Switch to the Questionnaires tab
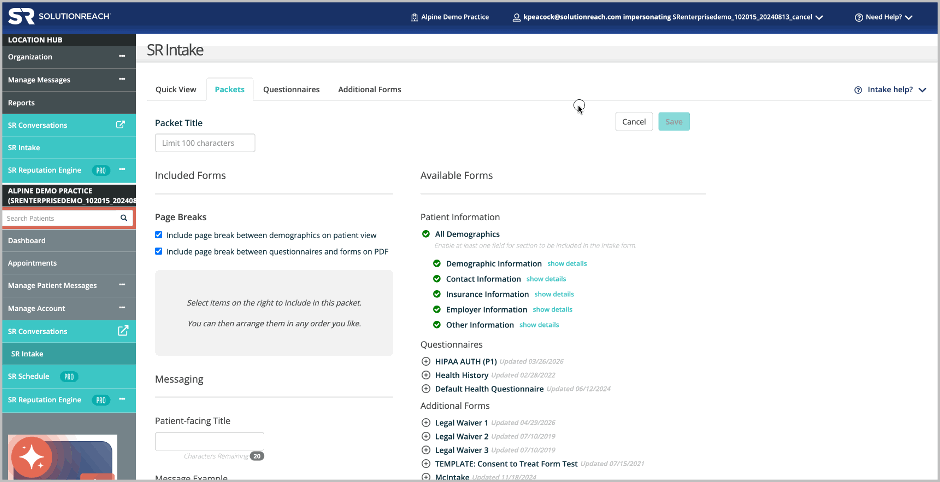The height and width of the screenshot is (482, 940). (291, 89)
